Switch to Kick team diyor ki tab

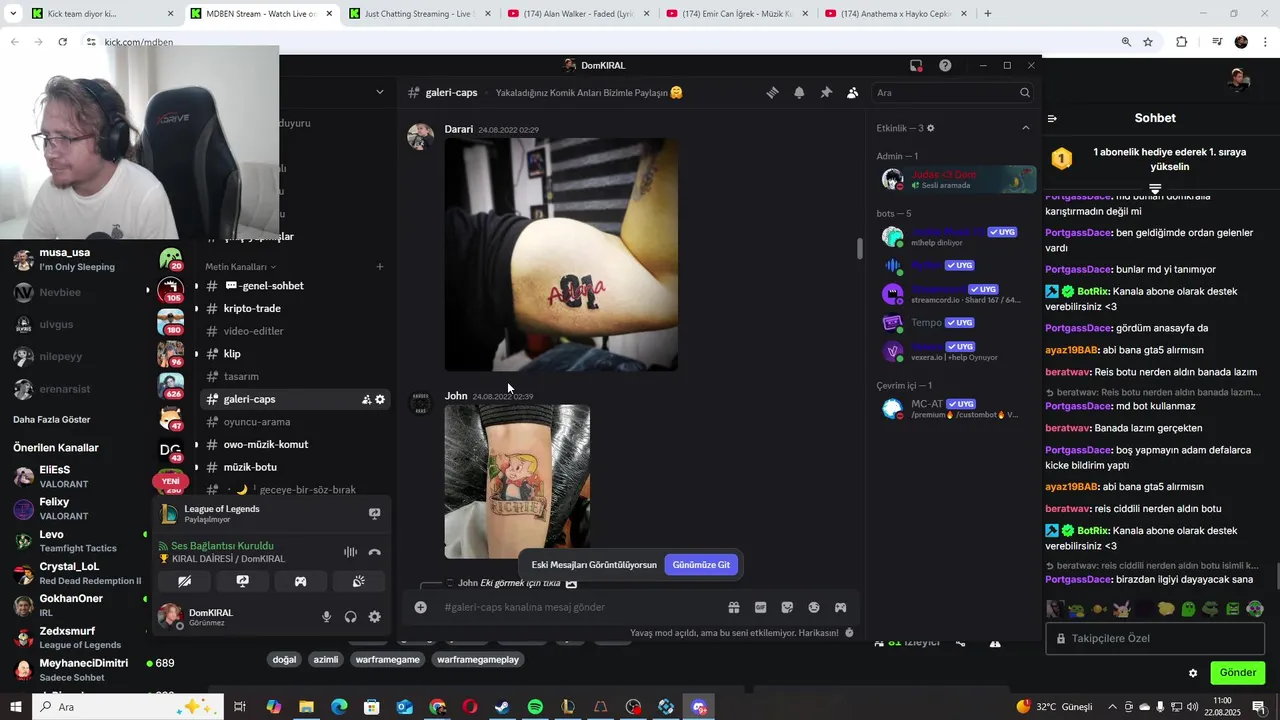[x=102, y=14]
